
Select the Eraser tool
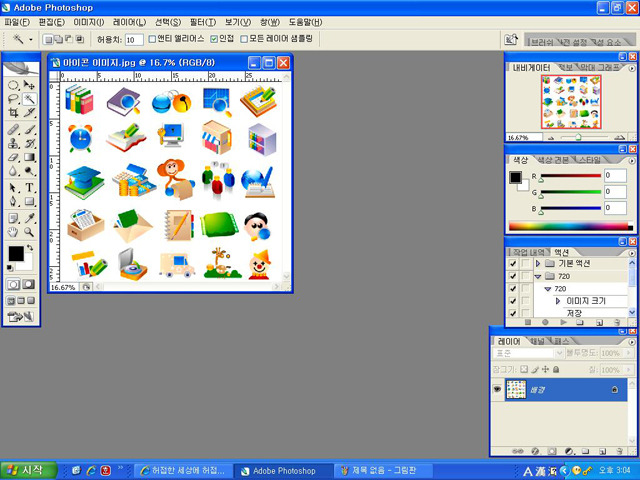(13, 157)
